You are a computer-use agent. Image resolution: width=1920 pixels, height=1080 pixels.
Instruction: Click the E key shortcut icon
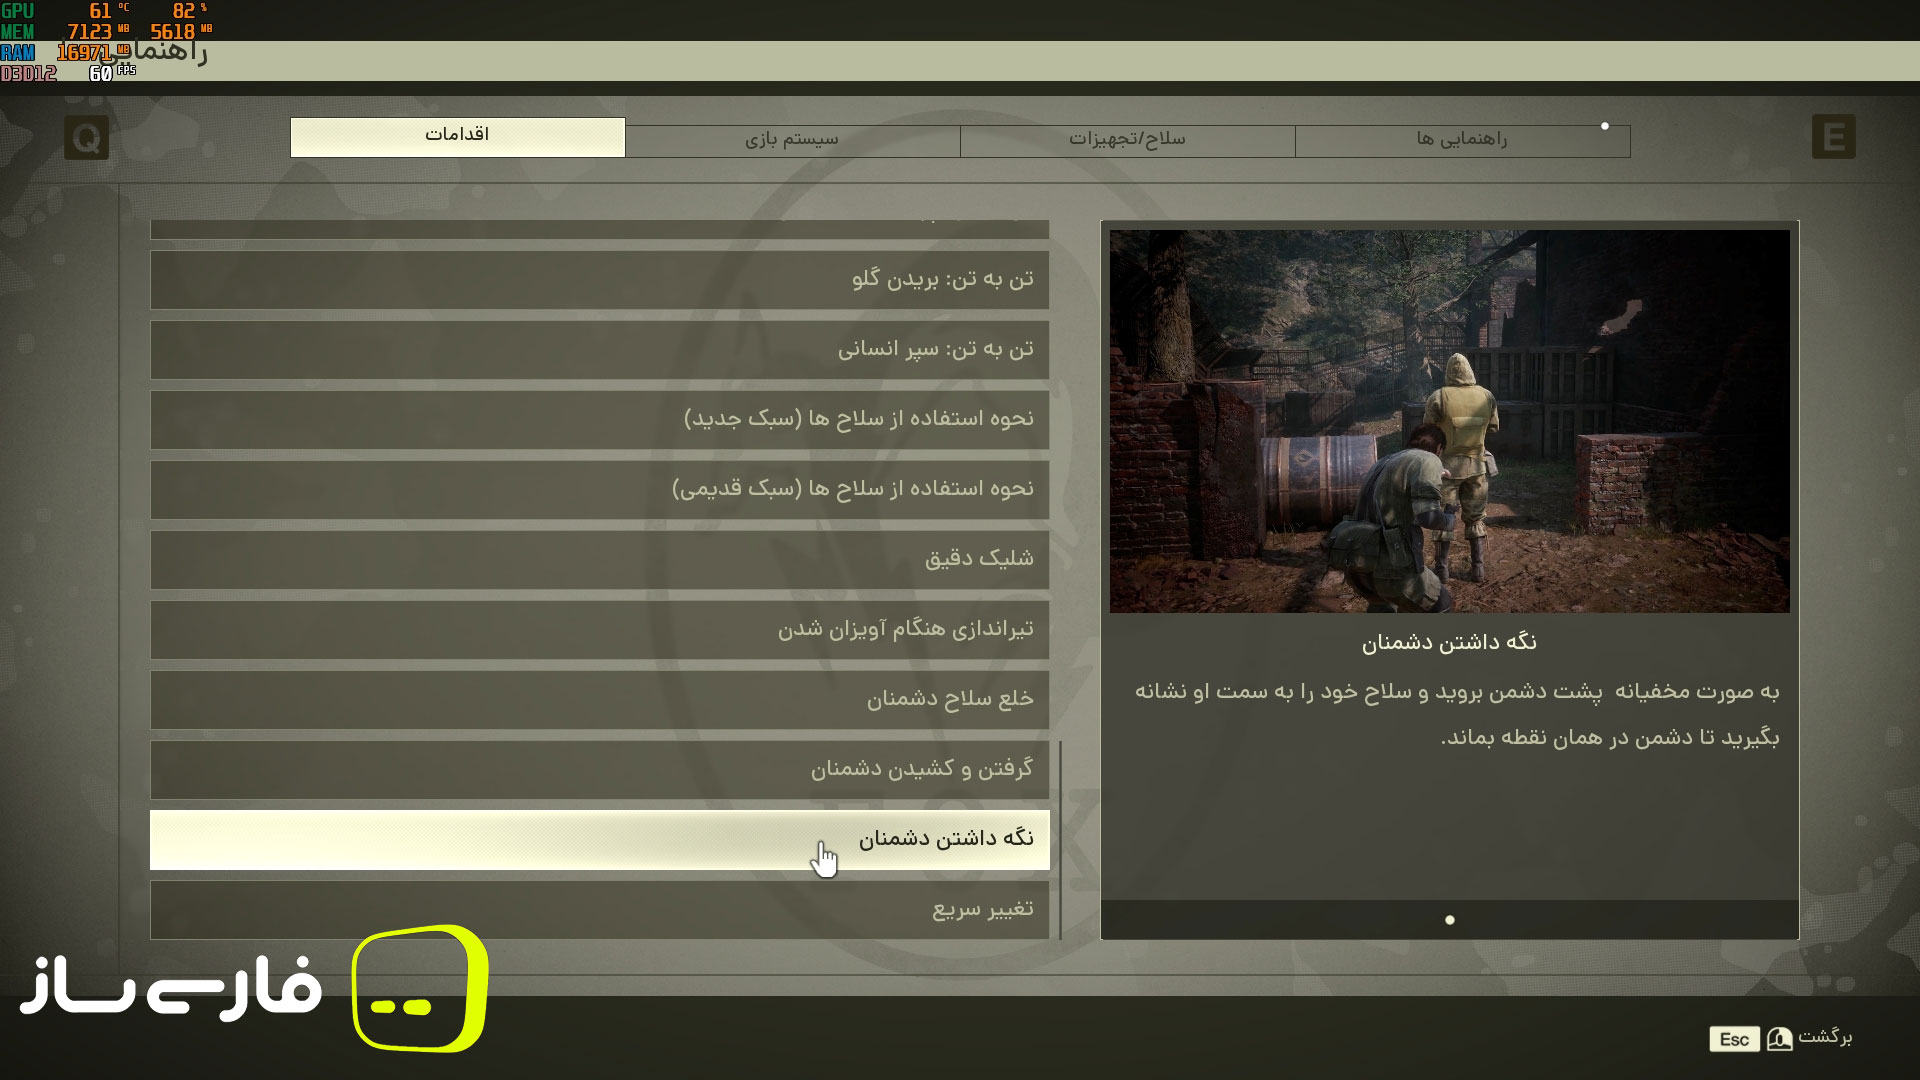point(1832,138)
